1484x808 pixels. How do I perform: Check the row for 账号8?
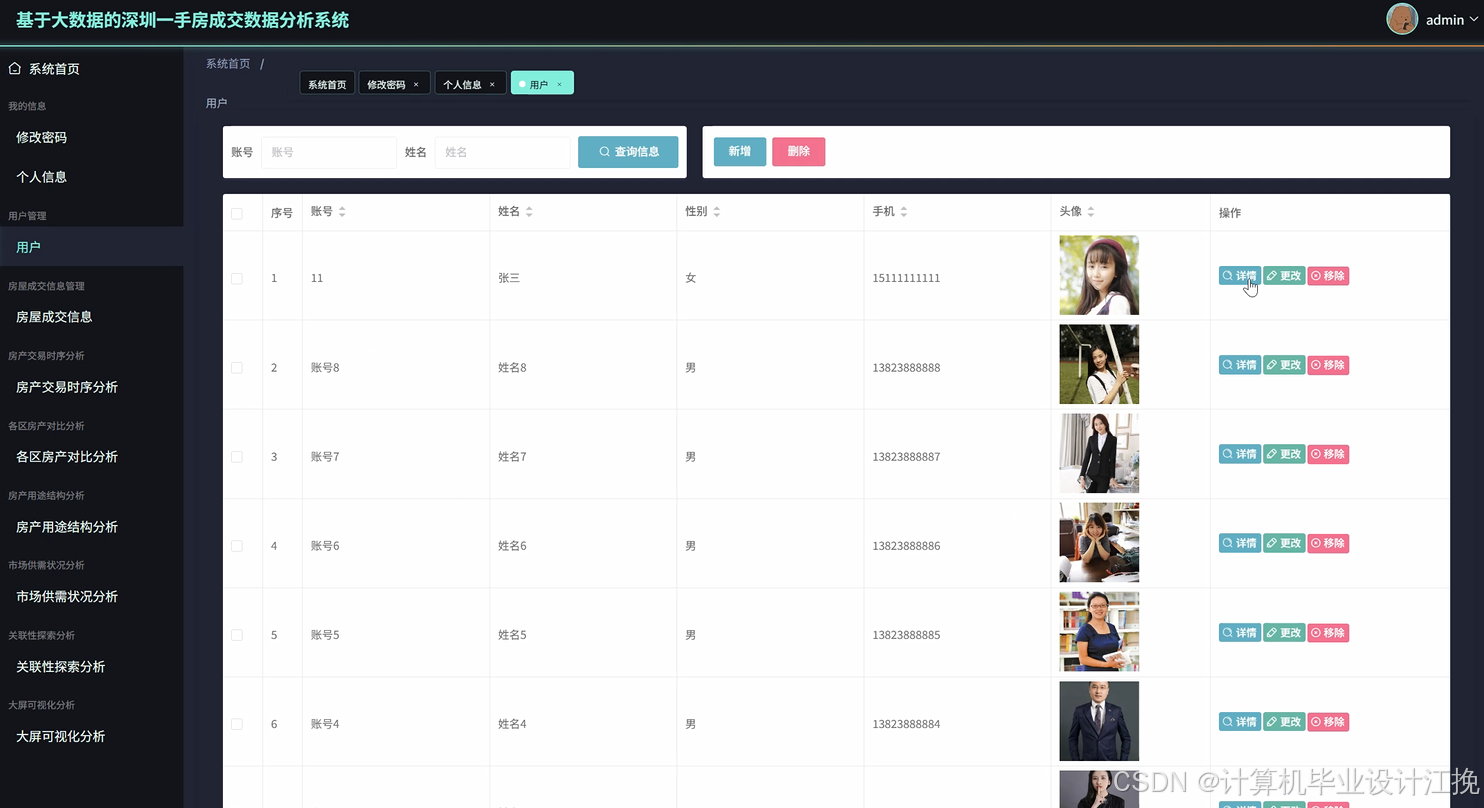tap(237, 367)
